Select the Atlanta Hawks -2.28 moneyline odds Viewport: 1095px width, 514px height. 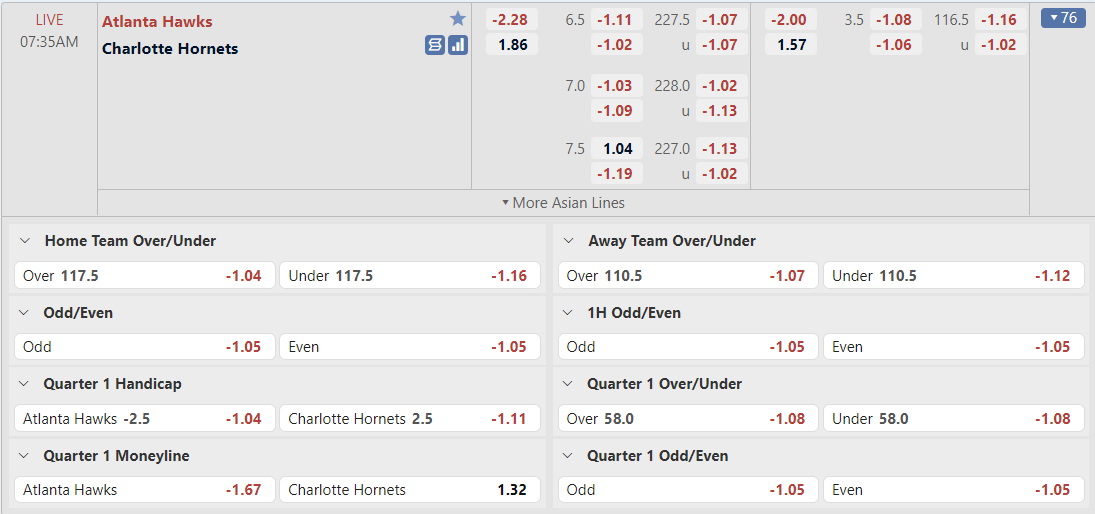(x=512, y=20)
